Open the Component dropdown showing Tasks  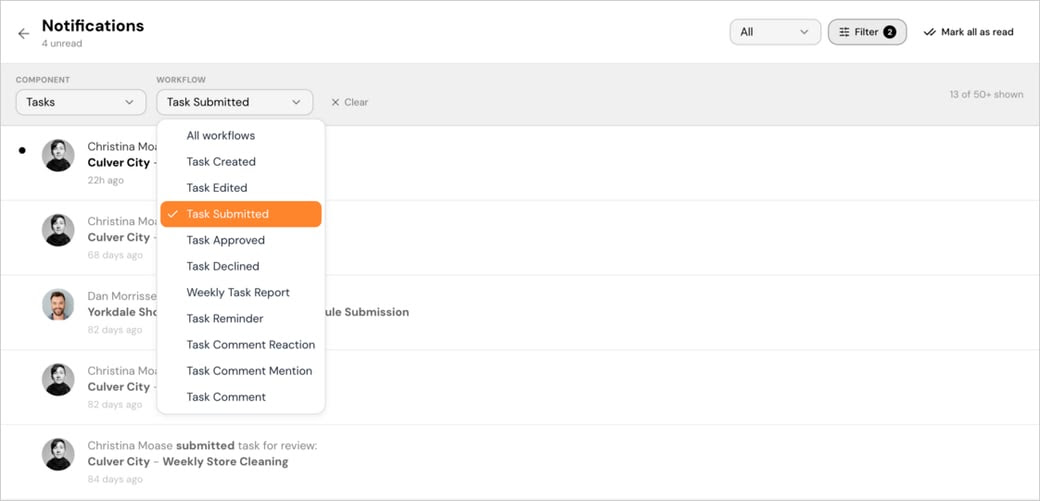(x=81, y=102)
